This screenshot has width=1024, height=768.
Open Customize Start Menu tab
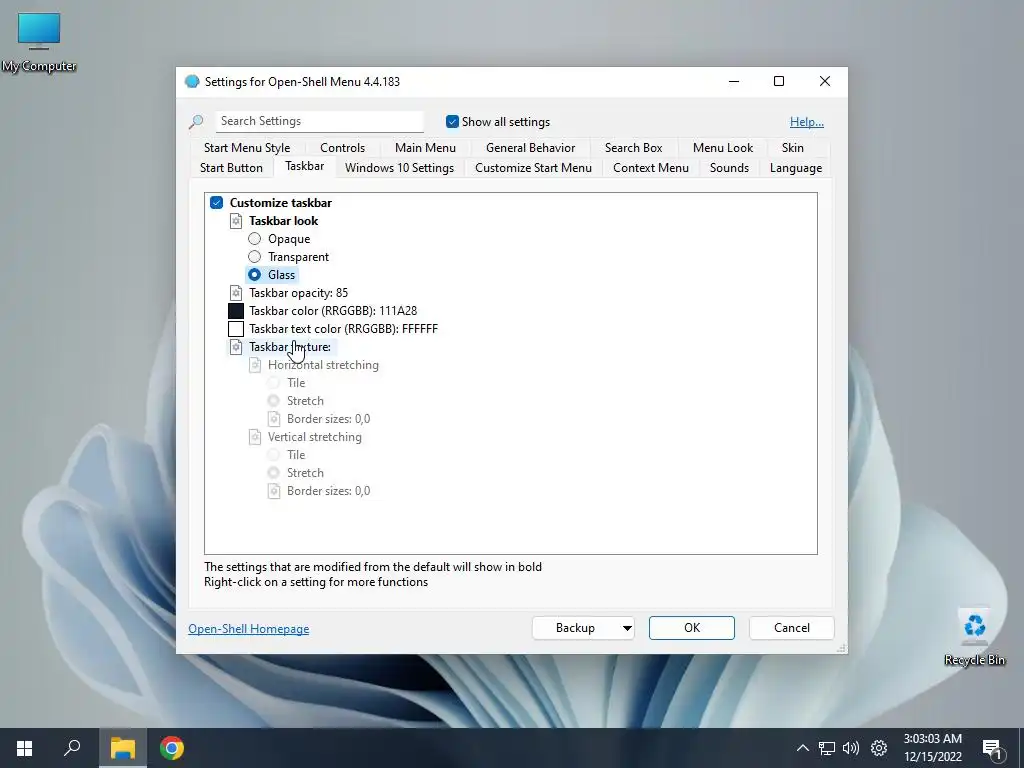(x=534, y=168)
